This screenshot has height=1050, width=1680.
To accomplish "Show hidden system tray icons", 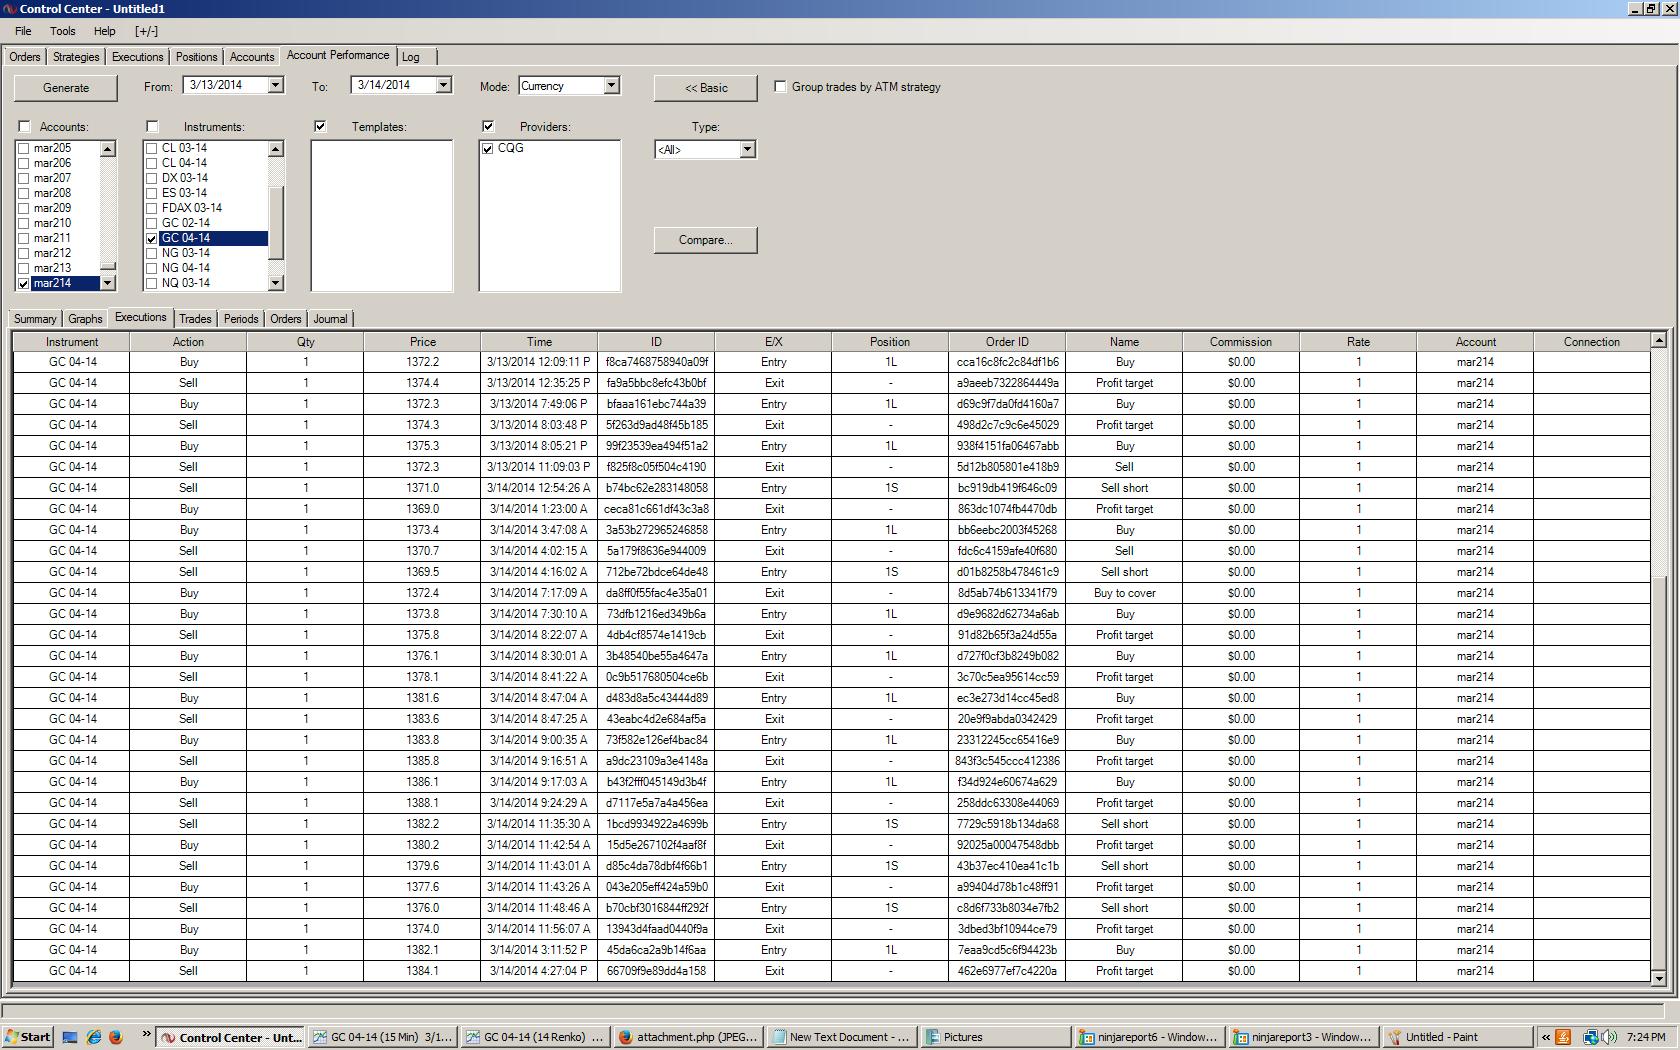I will coord(1545,1037).
